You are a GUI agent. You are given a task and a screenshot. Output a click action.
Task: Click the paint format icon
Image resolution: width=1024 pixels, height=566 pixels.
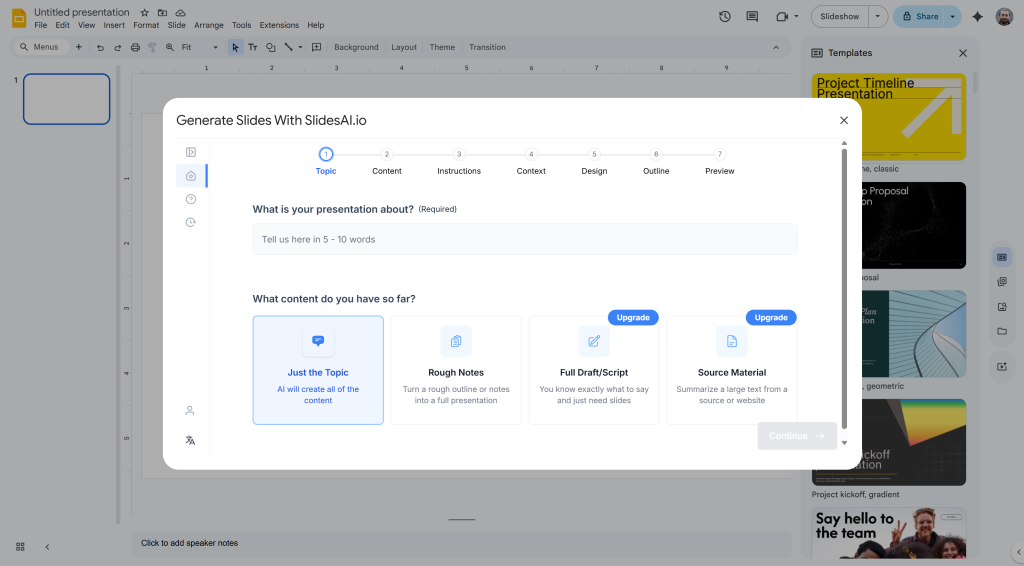click(x=152, y=47)
